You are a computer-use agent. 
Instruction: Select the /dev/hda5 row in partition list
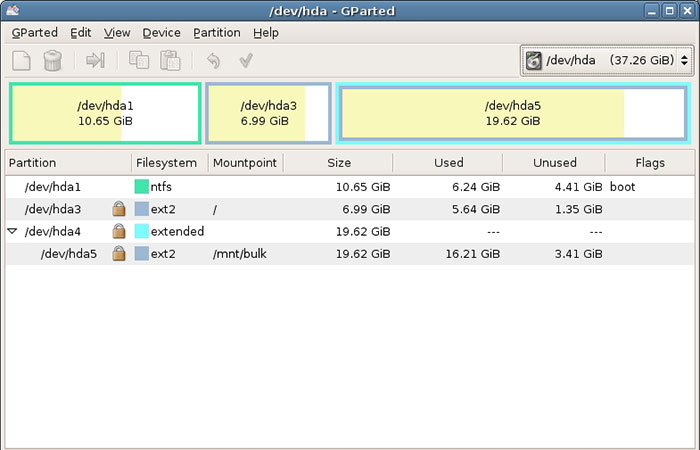point(350,254)
